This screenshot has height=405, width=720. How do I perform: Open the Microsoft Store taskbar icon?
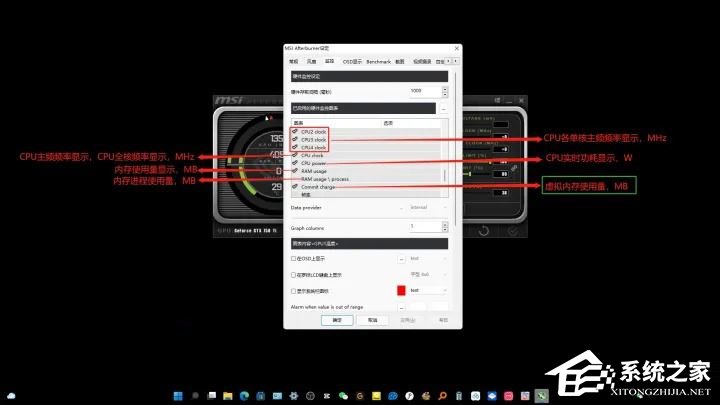261,396
